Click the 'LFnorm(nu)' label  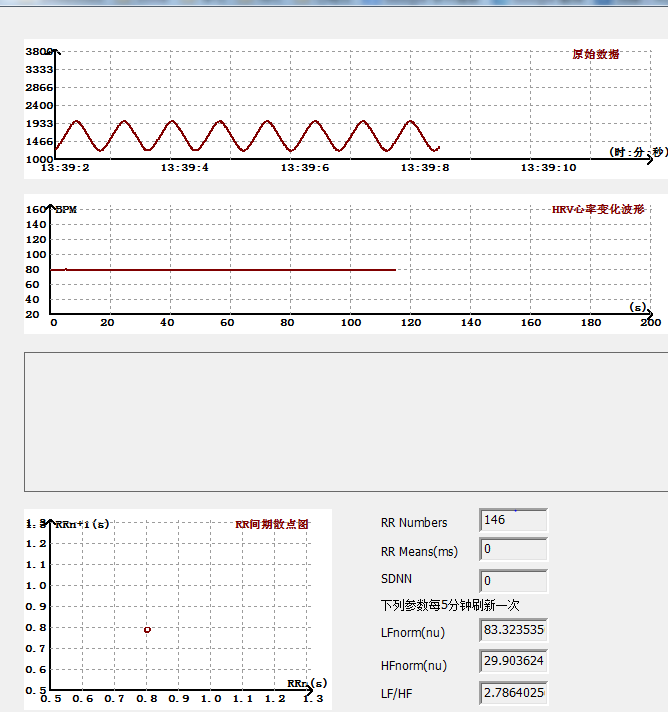(413, 633)
